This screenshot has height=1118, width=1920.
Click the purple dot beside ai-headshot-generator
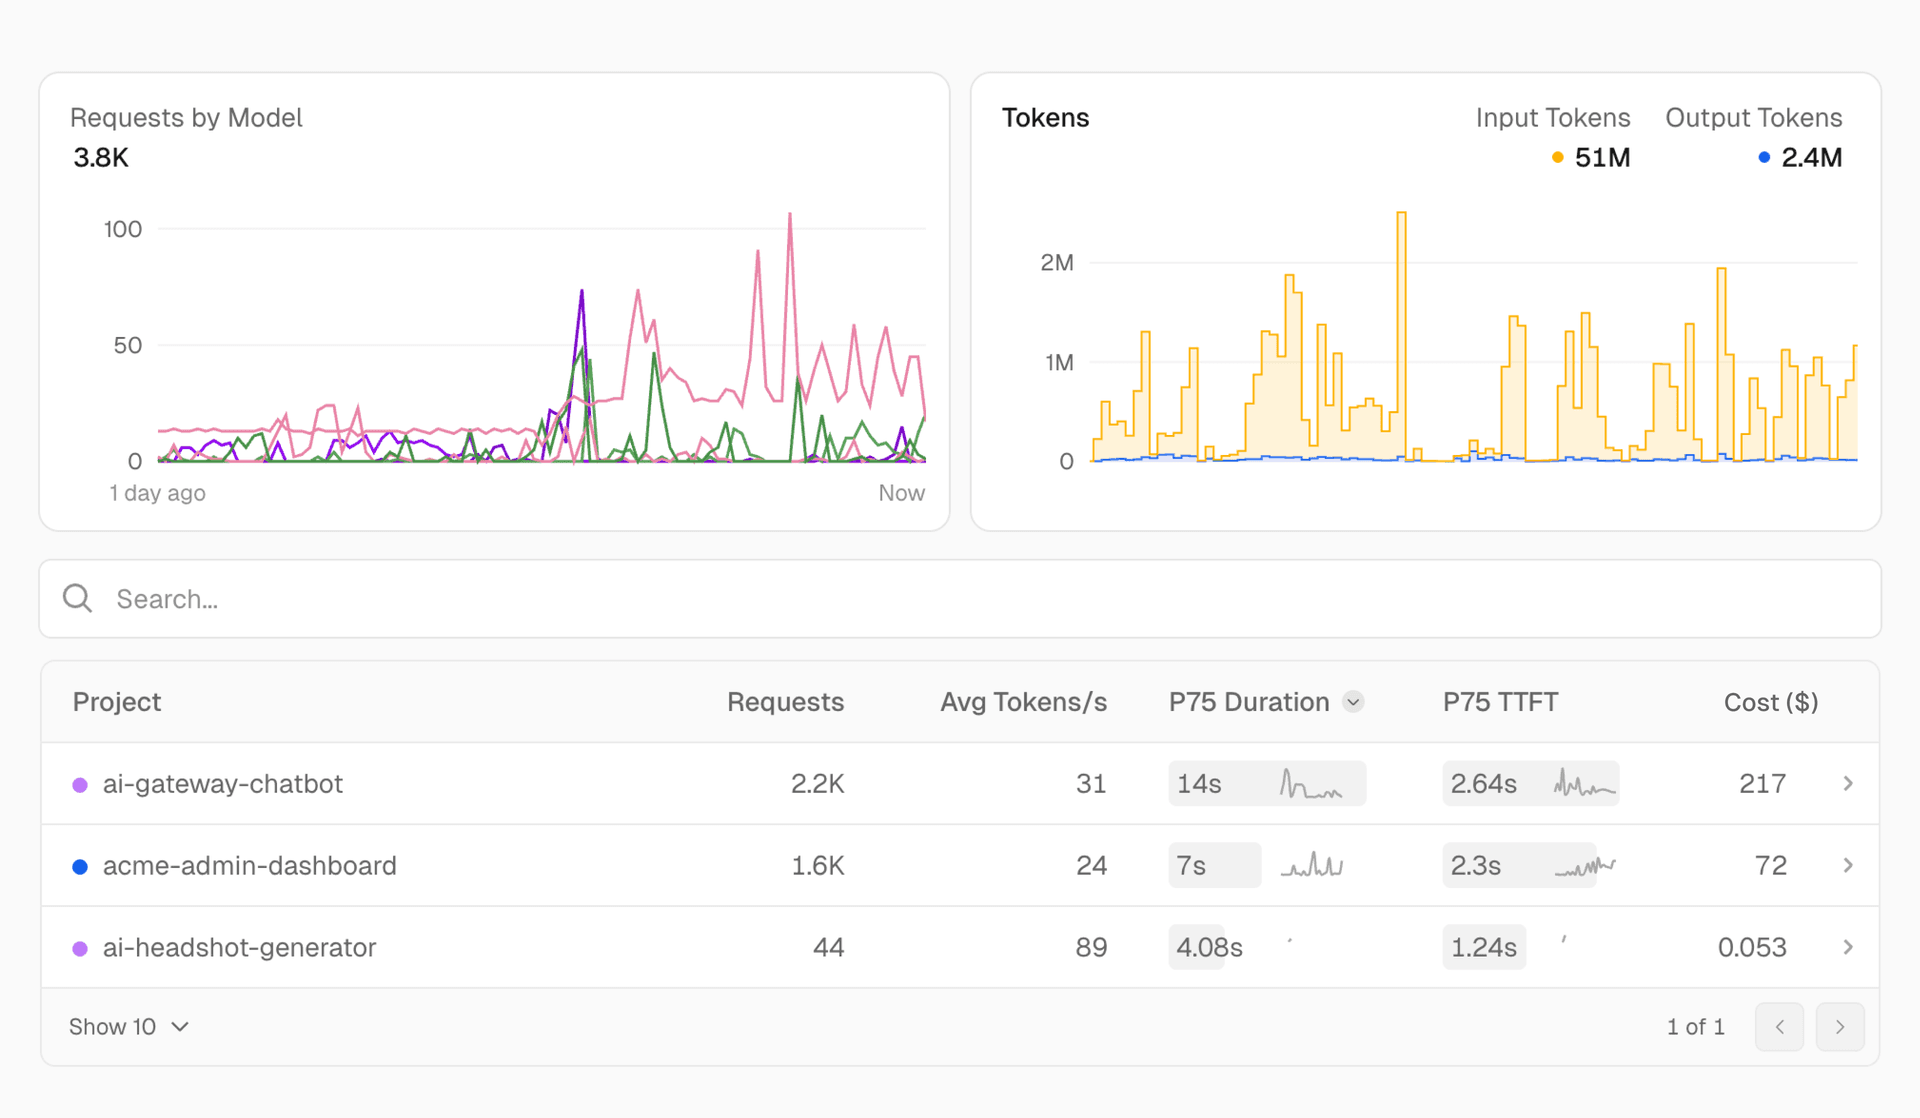click(x=80, y=948)
